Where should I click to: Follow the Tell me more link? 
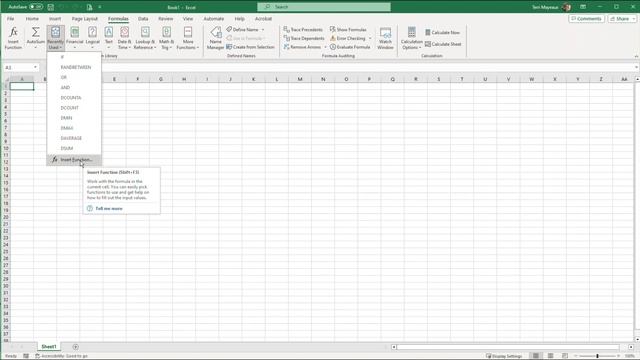(109, 209)
